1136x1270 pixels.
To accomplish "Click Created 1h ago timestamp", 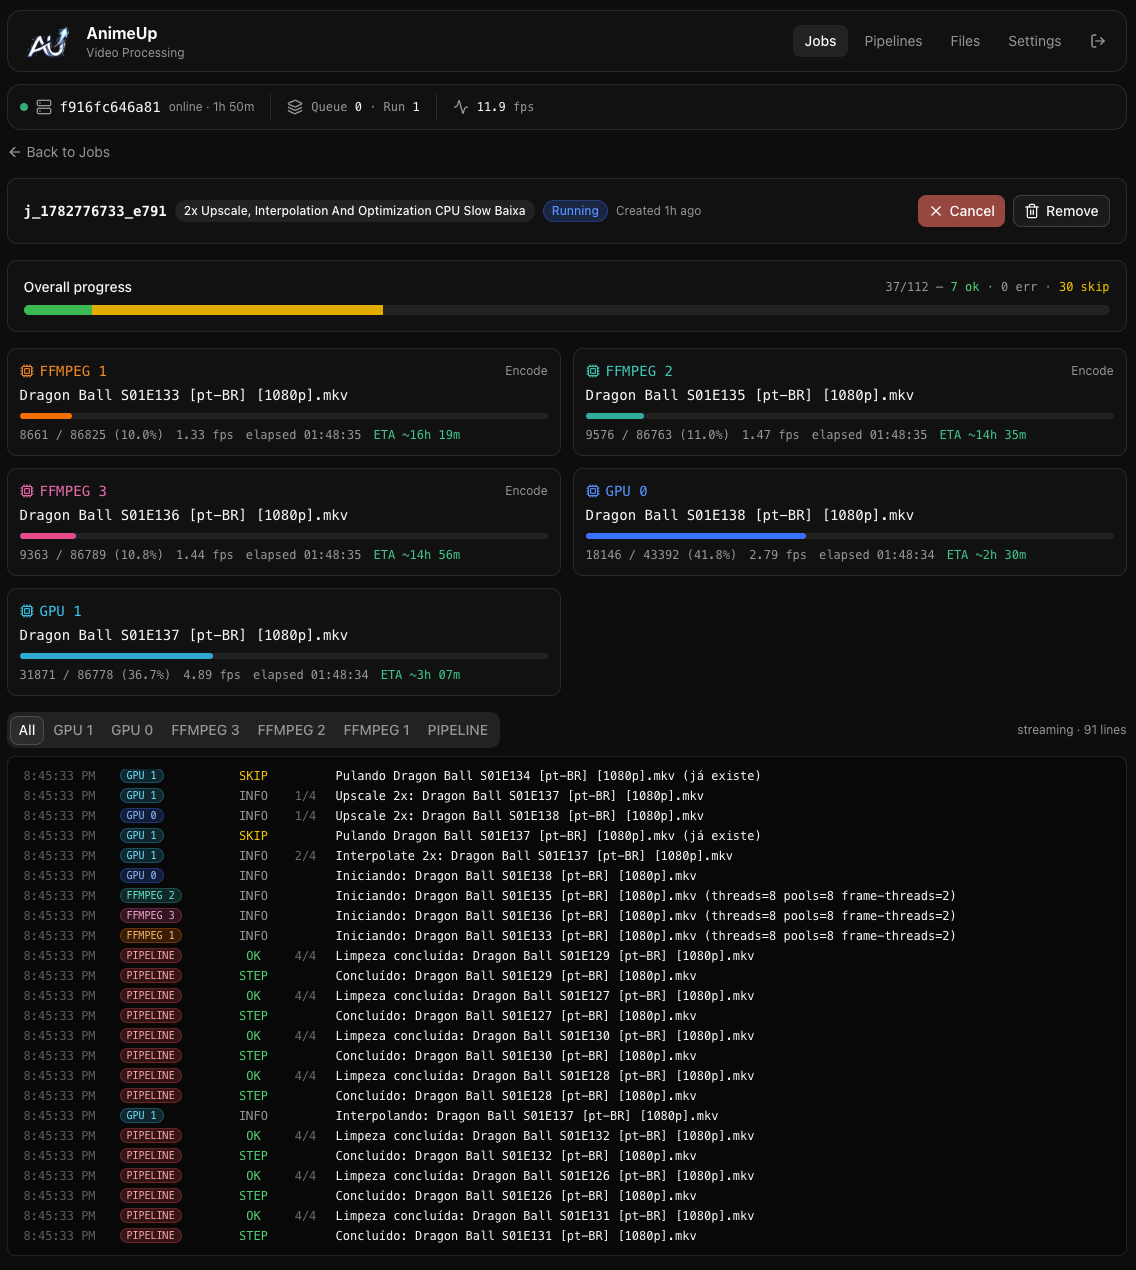I will pos(659,211).
